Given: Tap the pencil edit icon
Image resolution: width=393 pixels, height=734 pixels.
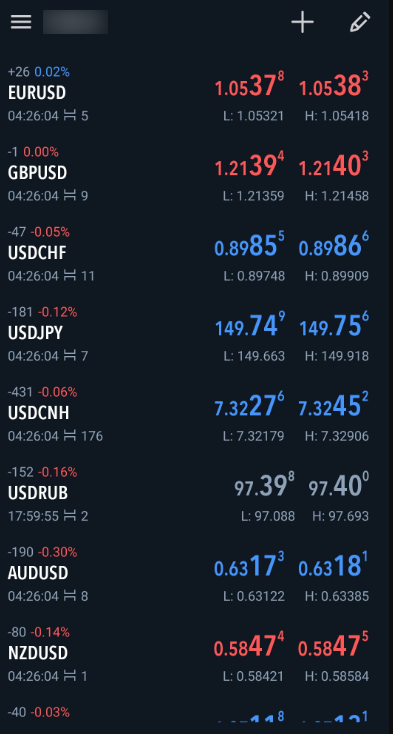Looking at the screenshot, I should tap(360, 22).
